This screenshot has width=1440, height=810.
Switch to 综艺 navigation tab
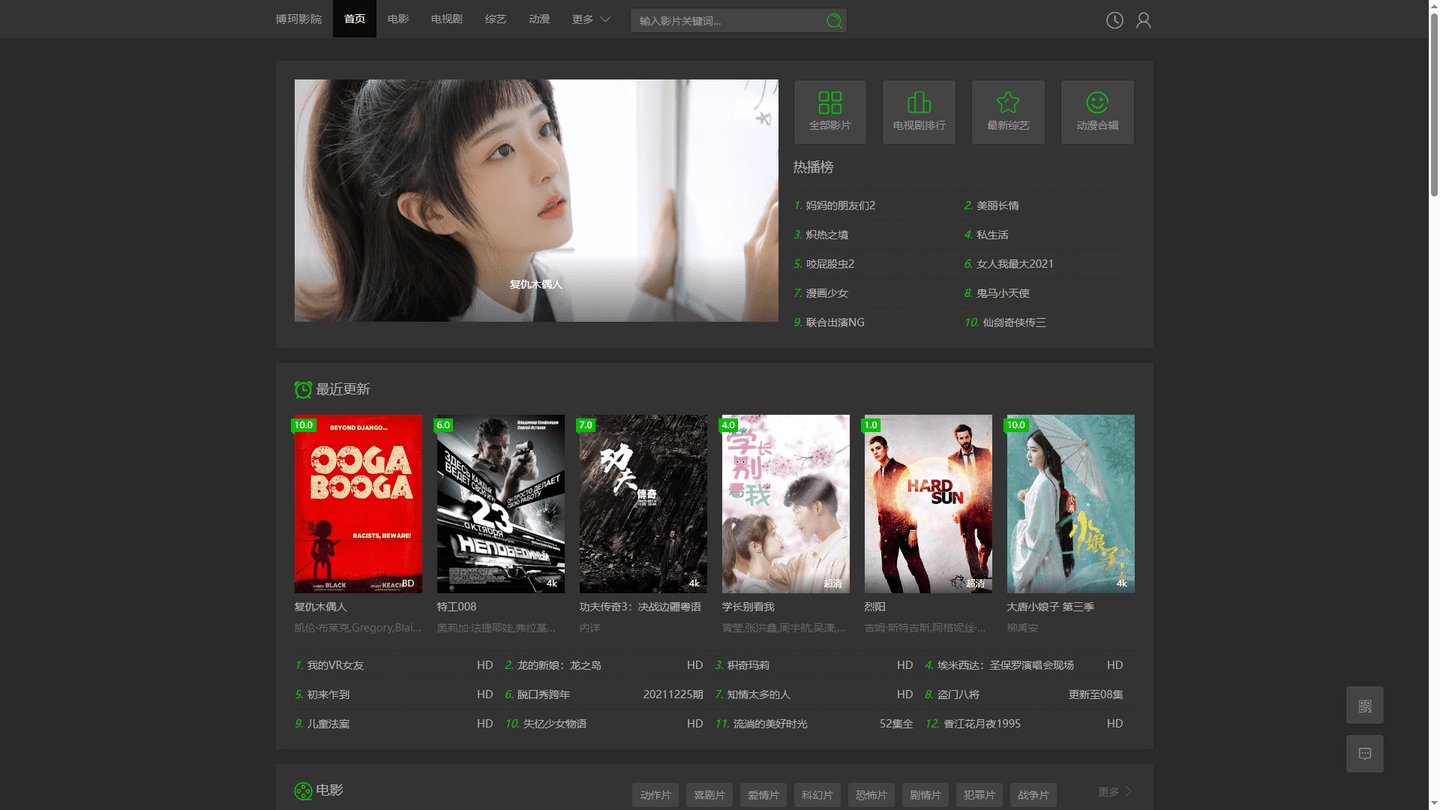495,19
